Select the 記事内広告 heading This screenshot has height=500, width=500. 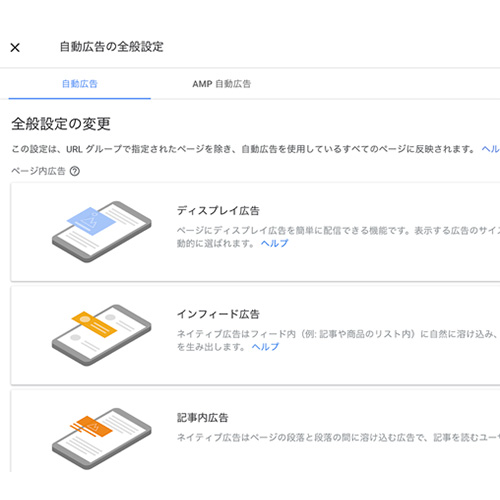[202, 418]
